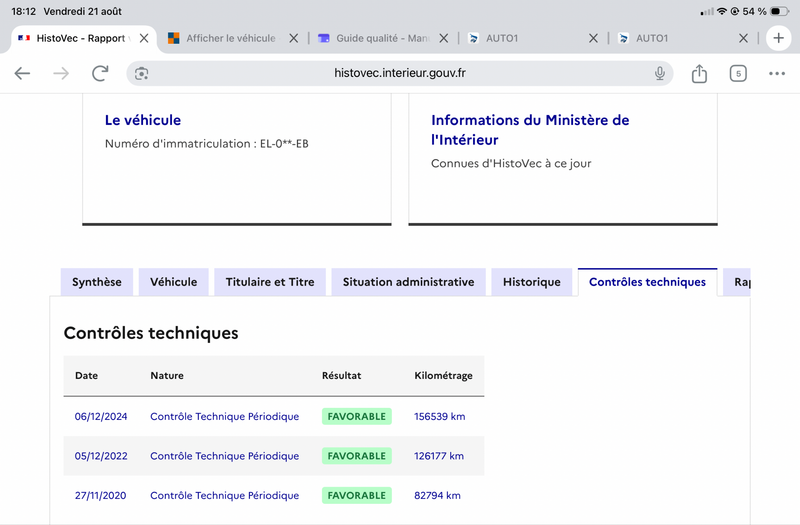The image size is (800, 525).
Task: Close the HistoVec - Rapport tab
Action: (x=144, y=38)
